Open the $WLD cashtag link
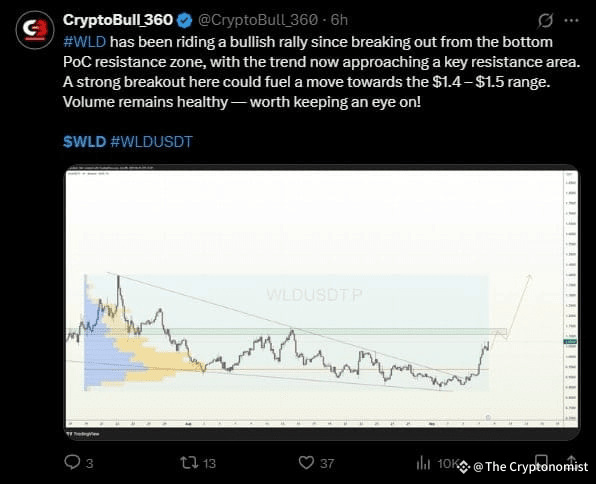Screen dimensions: 596x484 click(x=84, y=142)
